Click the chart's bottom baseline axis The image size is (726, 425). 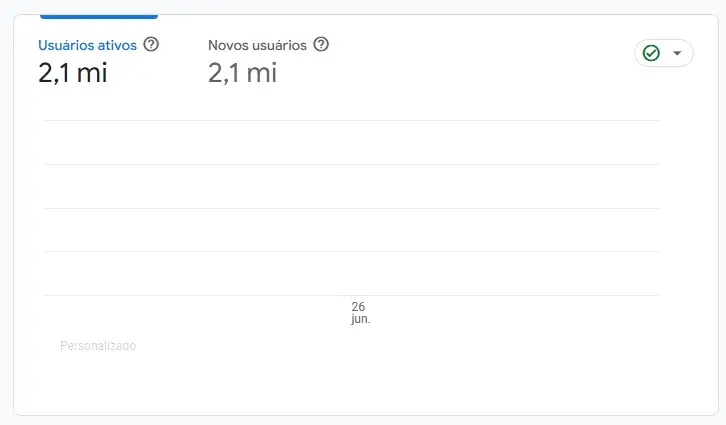pyautogui.click(x=351, y=295)
